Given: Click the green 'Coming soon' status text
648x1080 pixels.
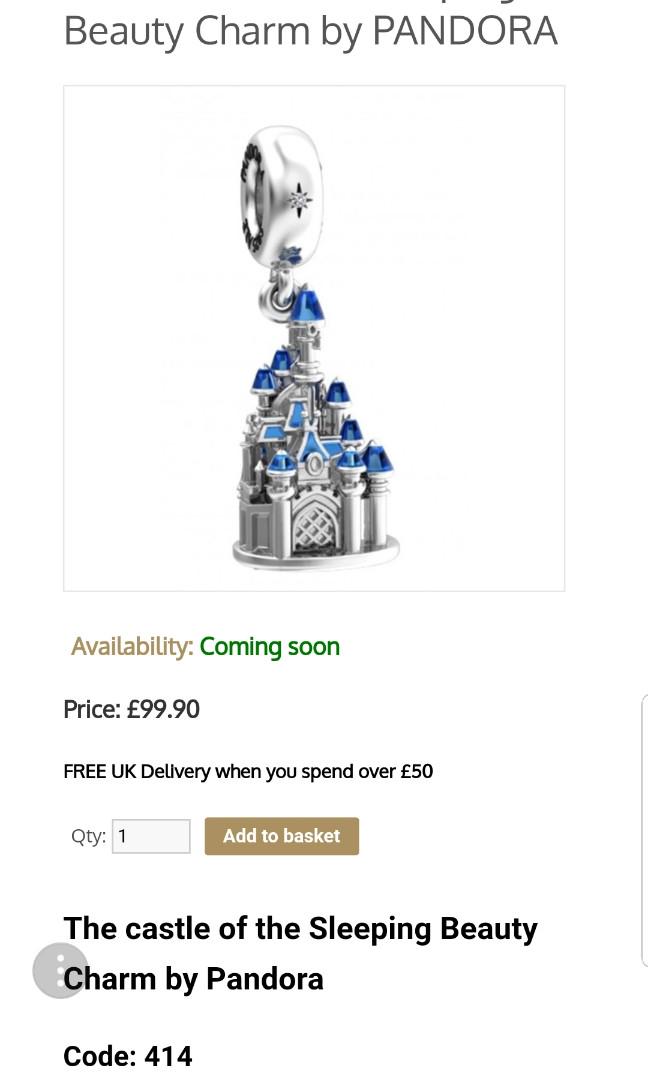Looking at the screenshot, I should [270, 647].
